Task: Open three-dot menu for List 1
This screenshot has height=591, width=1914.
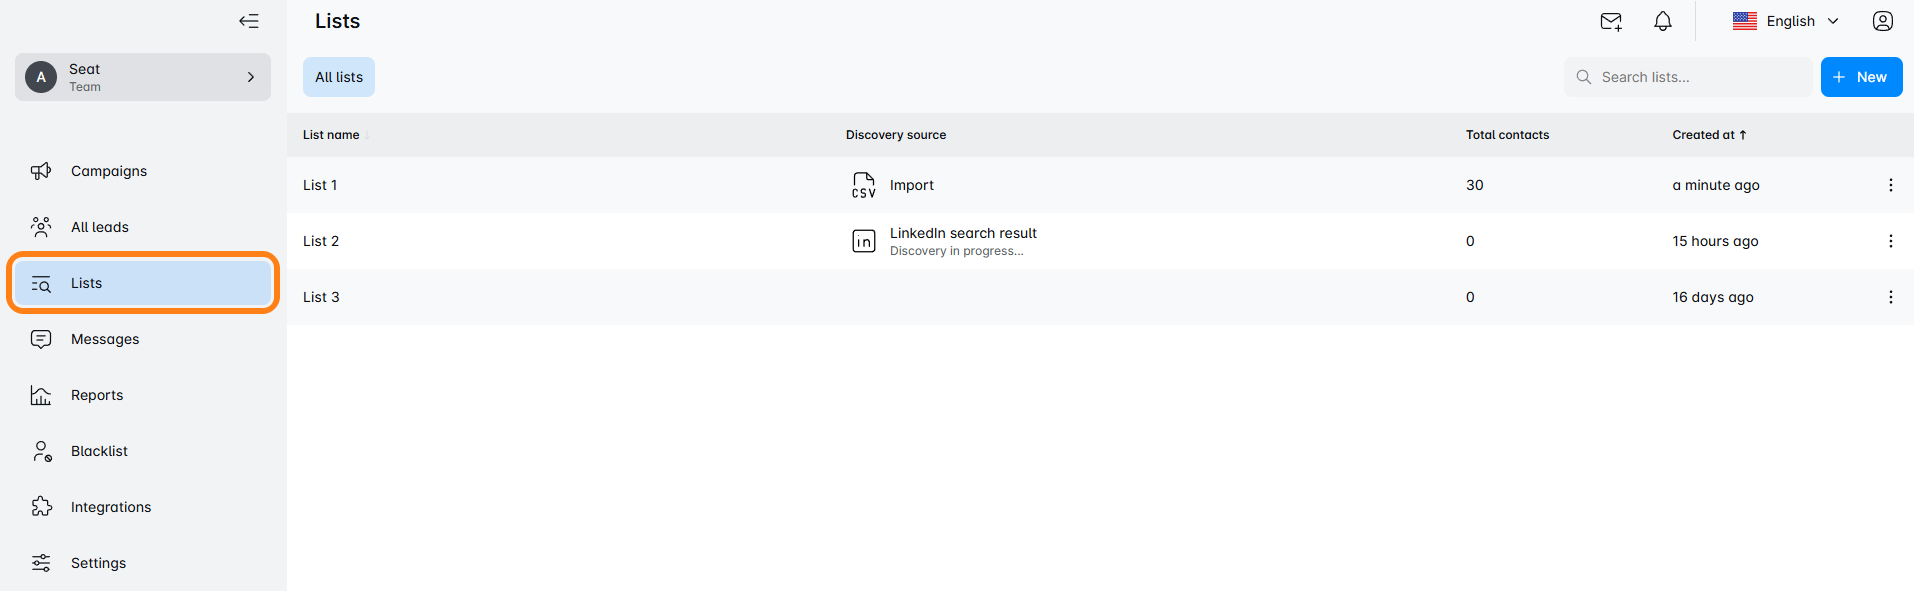Action: click(1890, 185)
